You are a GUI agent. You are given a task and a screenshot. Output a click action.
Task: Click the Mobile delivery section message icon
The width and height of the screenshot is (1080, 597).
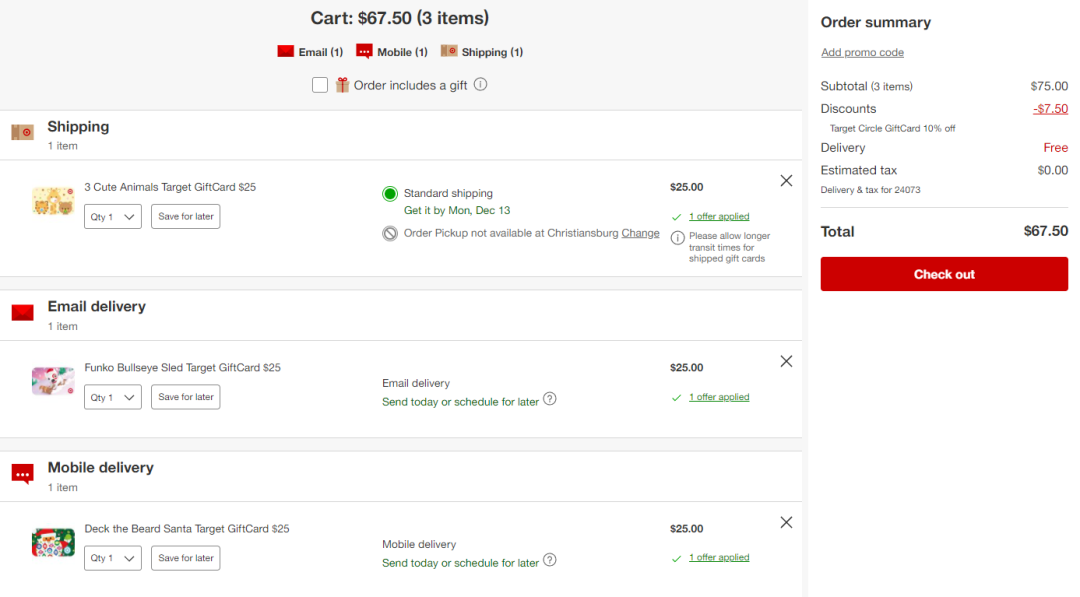click(x=23, y=474)
